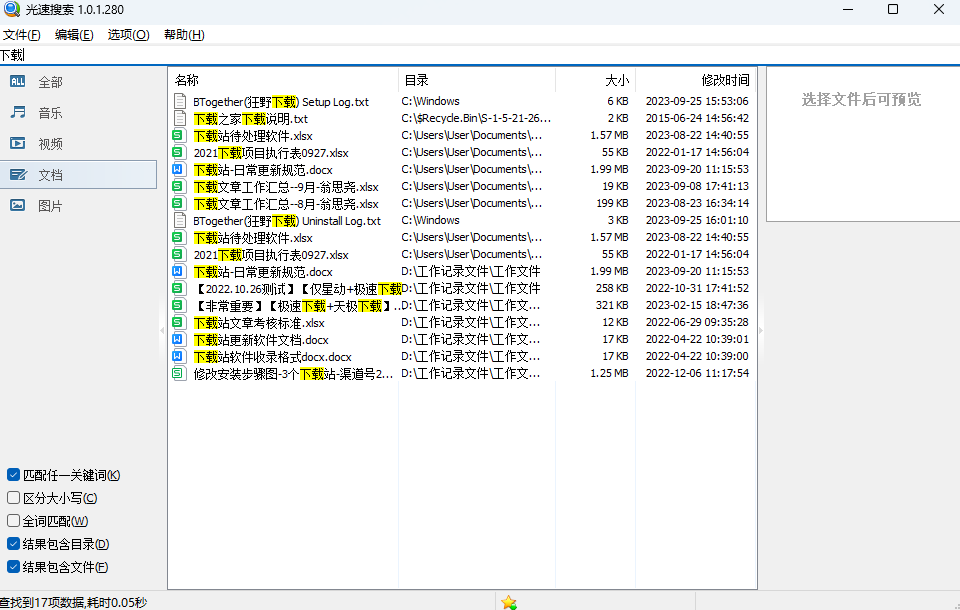Click the Word icon for 下载站更新软件文档.docx

[180, 340]
